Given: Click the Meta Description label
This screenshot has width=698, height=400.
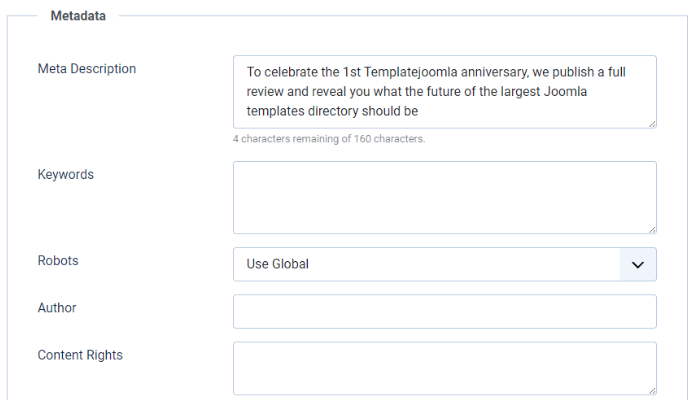Looking at the screenshot, I should [x=87, y=69].
